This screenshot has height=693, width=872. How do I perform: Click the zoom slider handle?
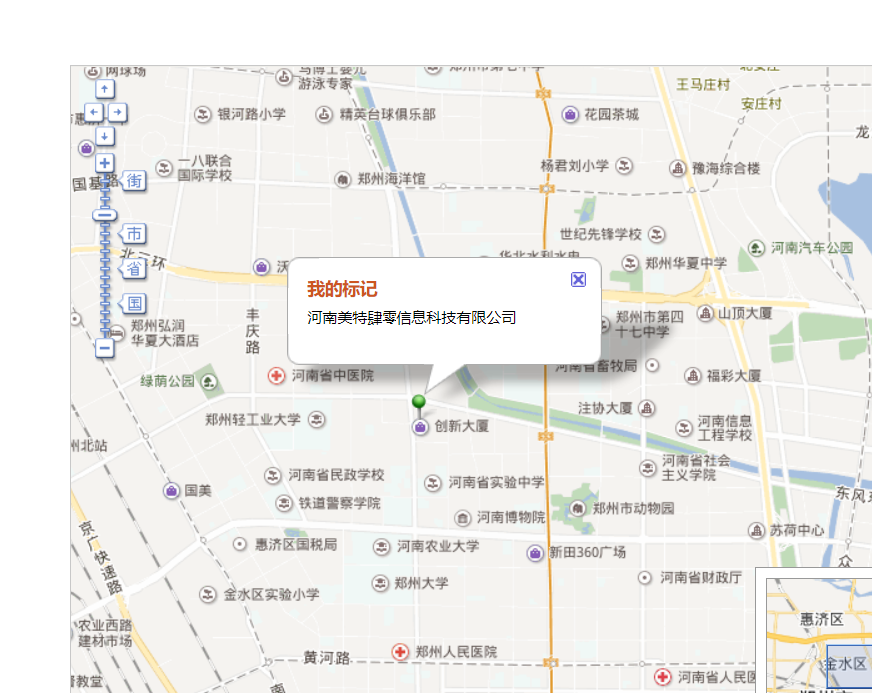105,214
